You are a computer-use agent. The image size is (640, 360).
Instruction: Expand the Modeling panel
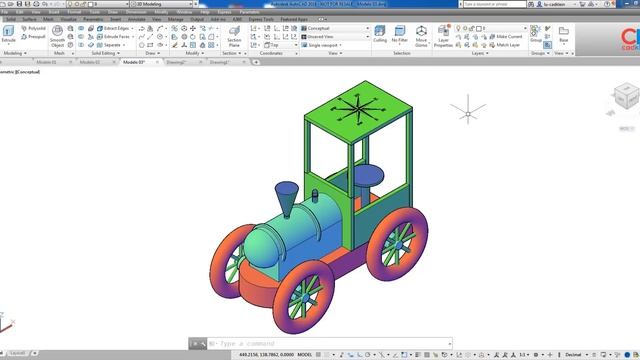pos(15,53)
